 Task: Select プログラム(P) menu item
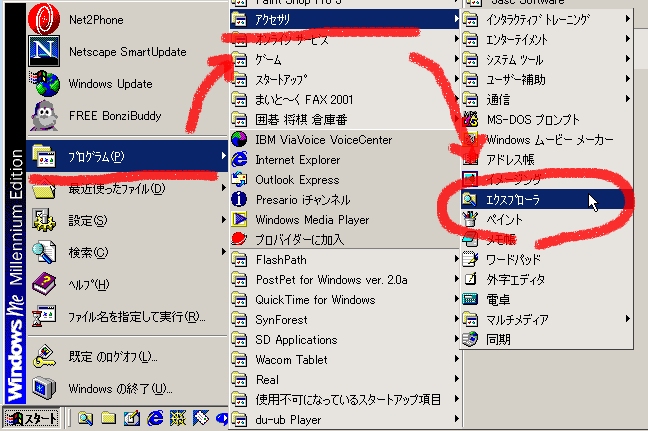(127, 156)
